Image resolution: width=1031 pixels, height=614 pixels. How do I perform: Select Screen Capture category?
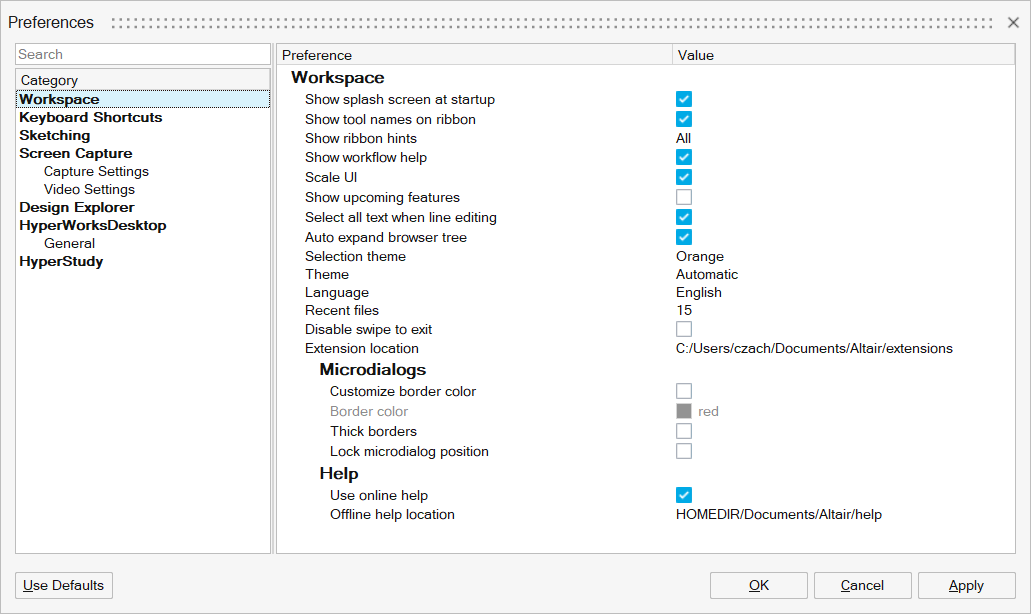tap(76, 153)
